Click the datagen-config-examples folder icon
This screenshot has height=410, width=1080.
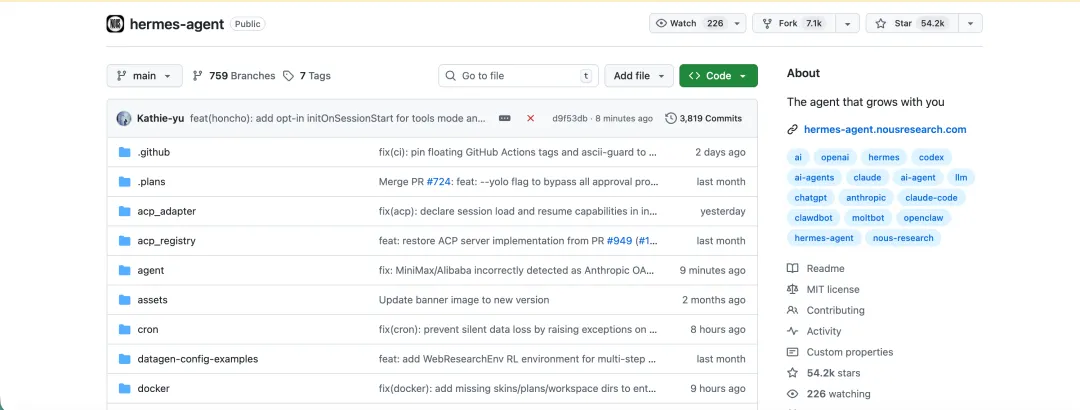point(125,359)
